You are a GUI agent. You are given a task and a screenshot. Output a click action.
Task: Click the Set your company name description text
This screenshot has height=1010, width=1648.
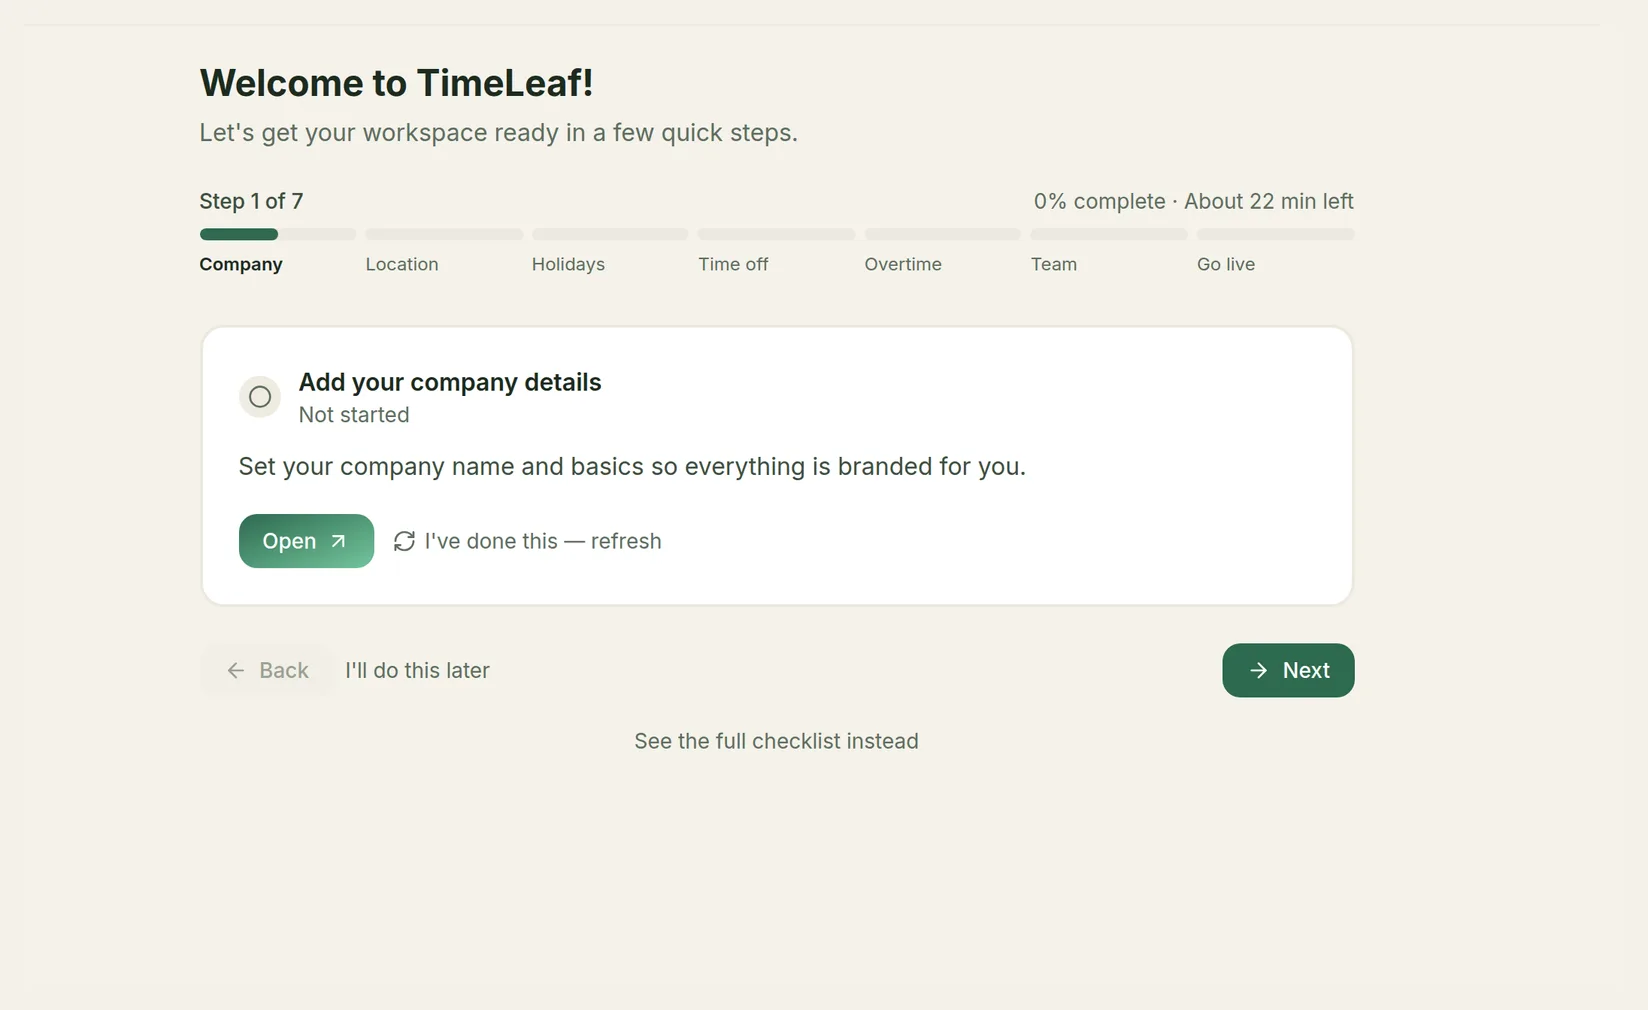tap(632, 466)
